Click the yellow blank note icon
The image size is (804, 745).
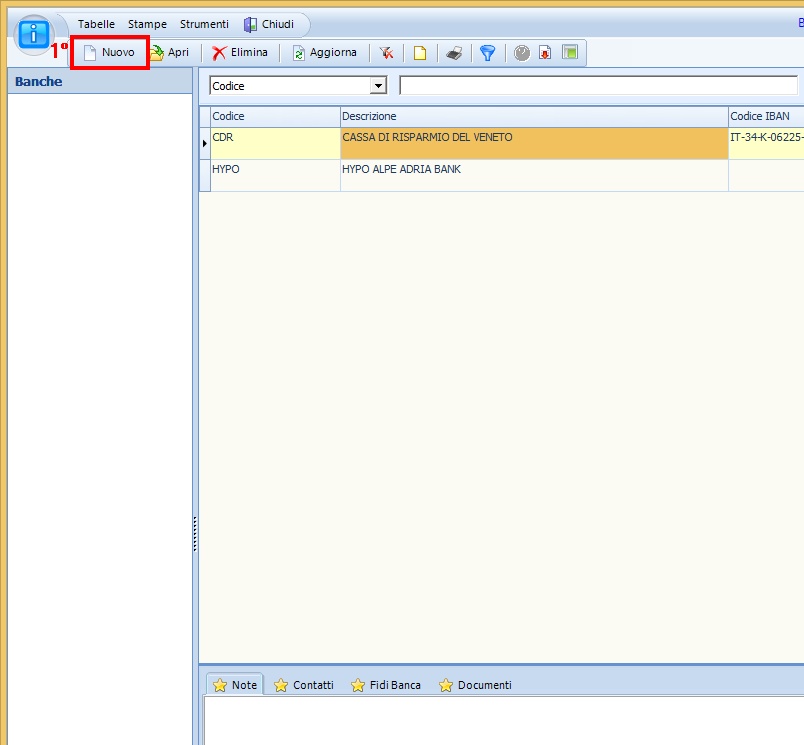[x=420, y=53]
